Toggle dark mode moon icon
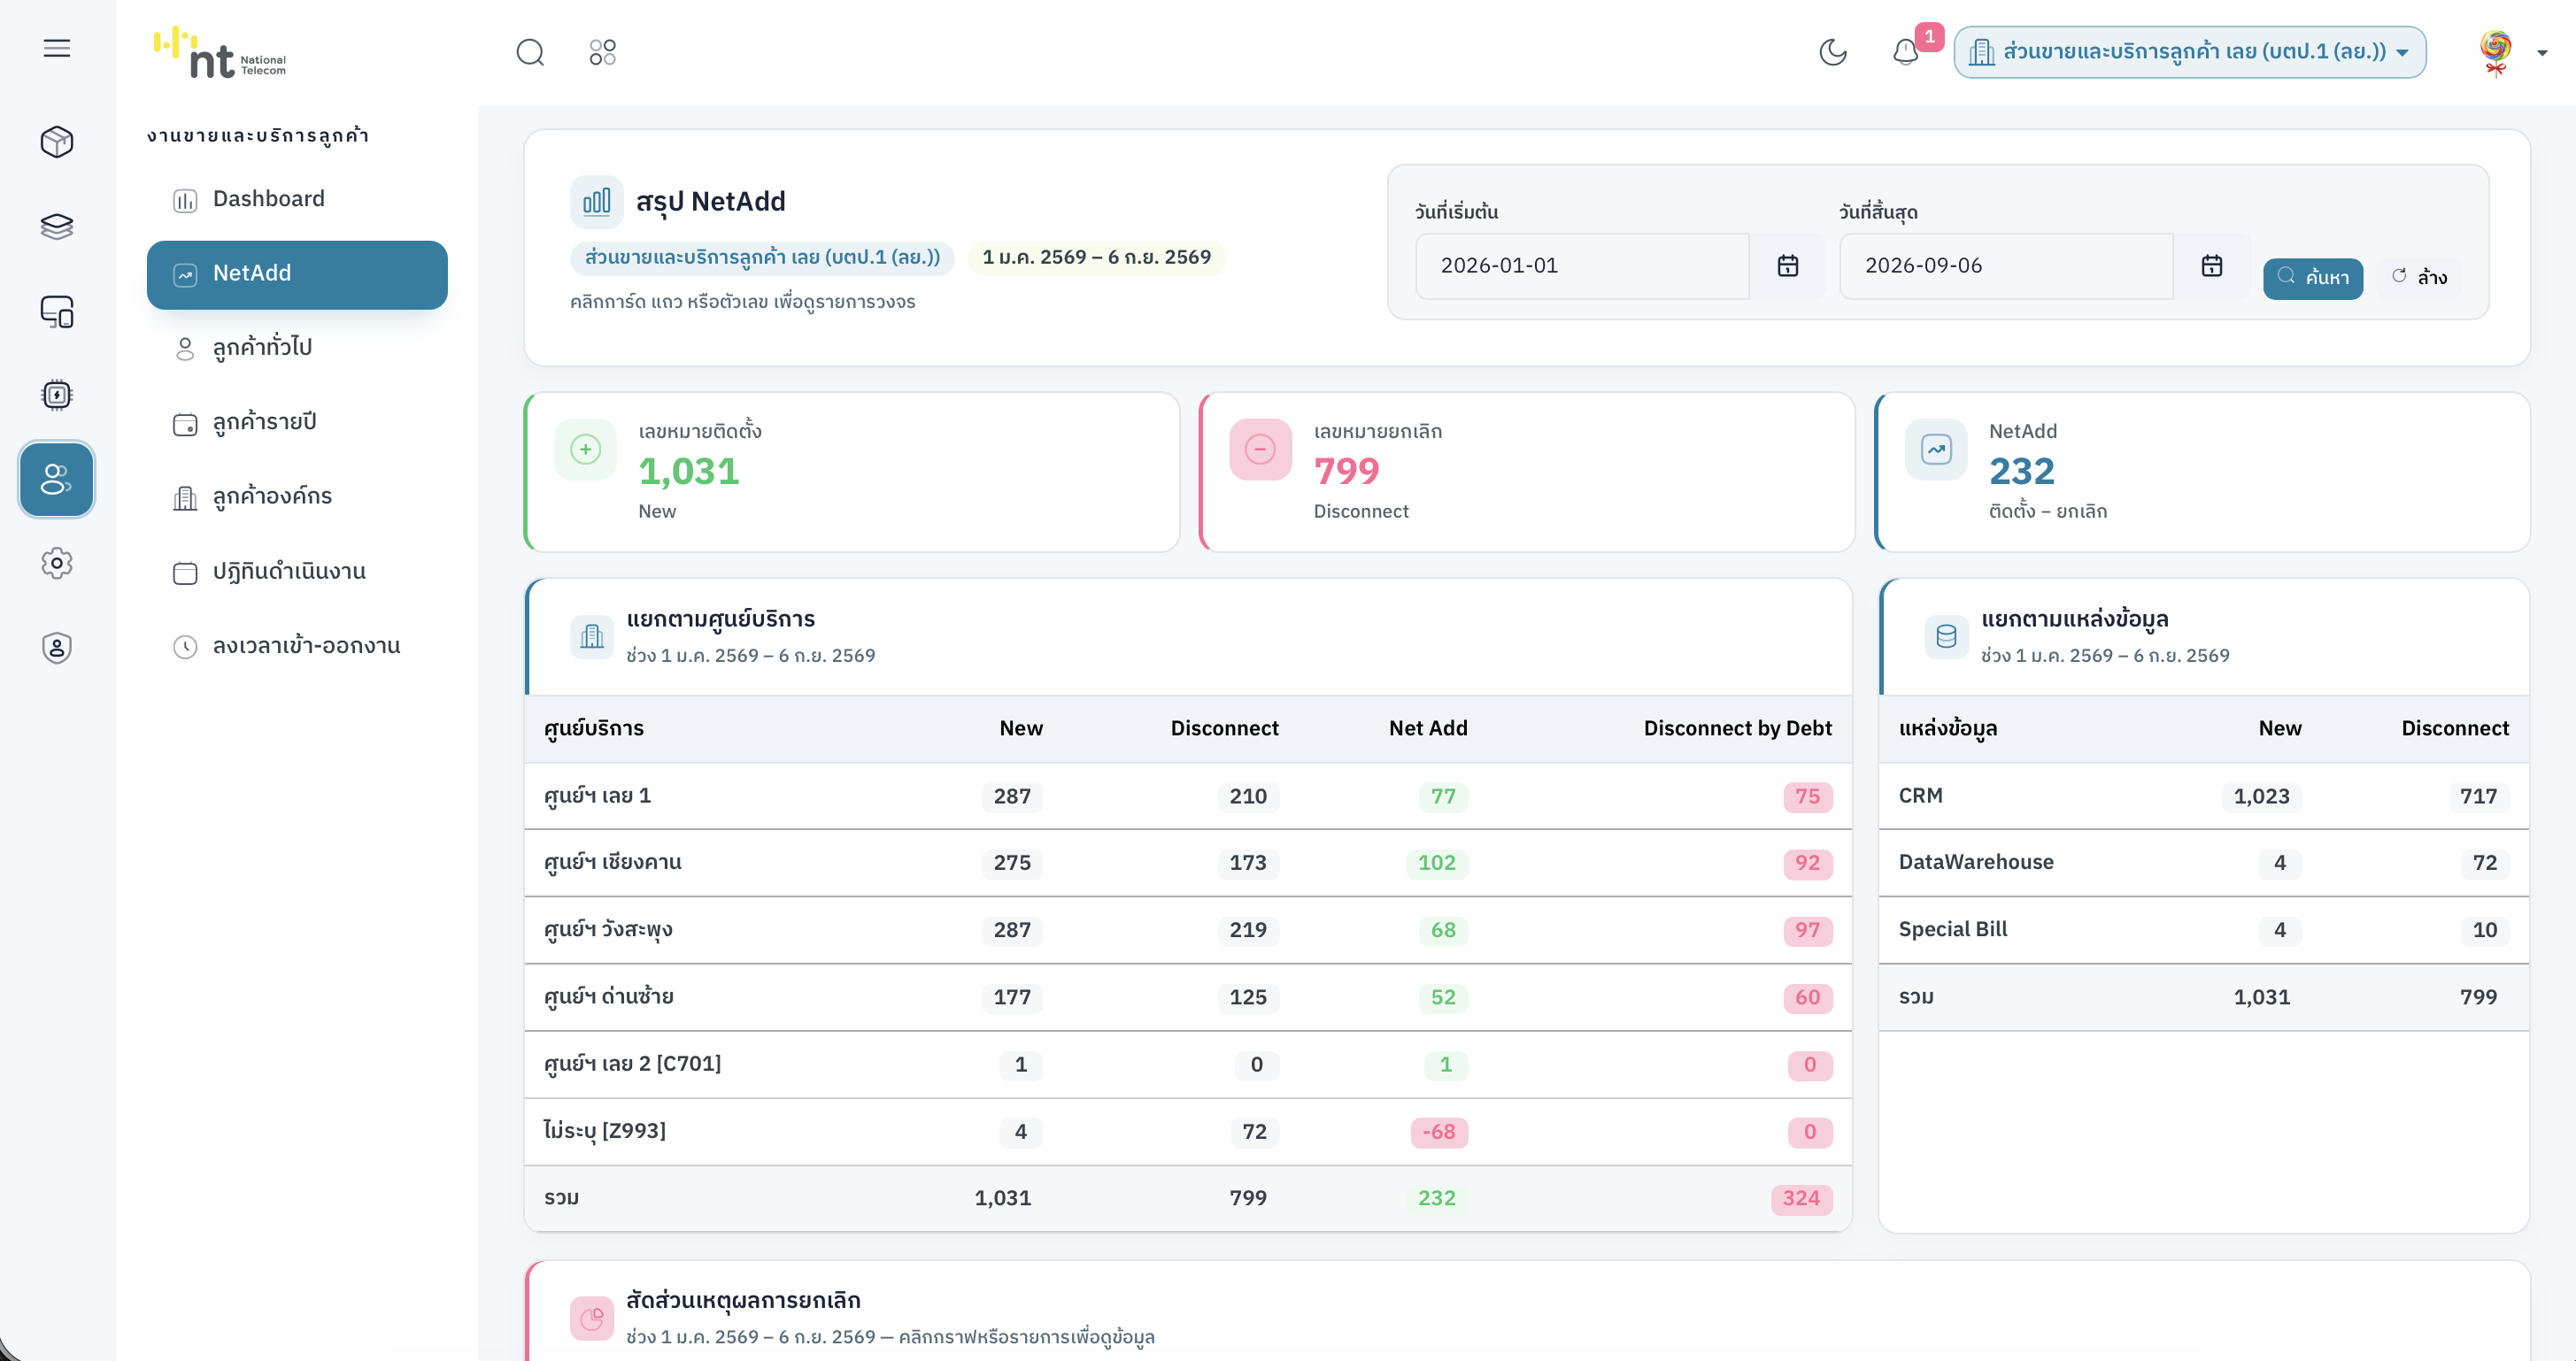Image resolution: width=2576 pixels, height=1361 pixels. tap(1833, 52)
